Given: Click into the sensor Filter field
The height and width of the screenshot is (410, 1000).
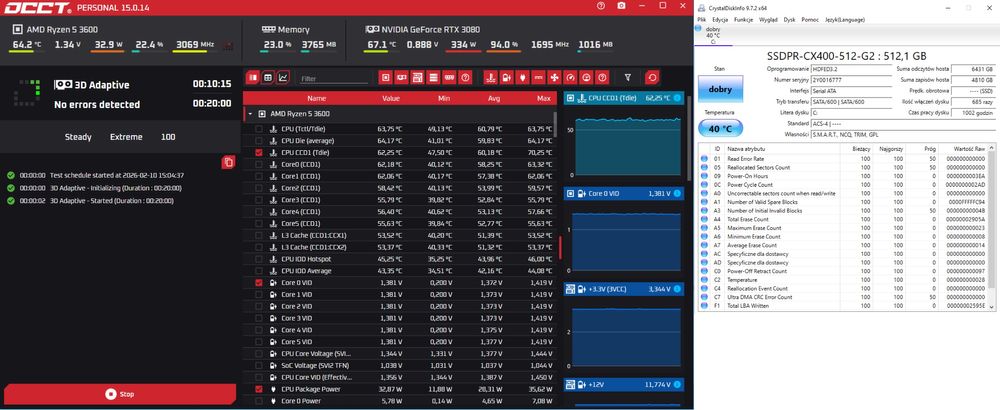Looking at the screenshot, I should point(334,78).
